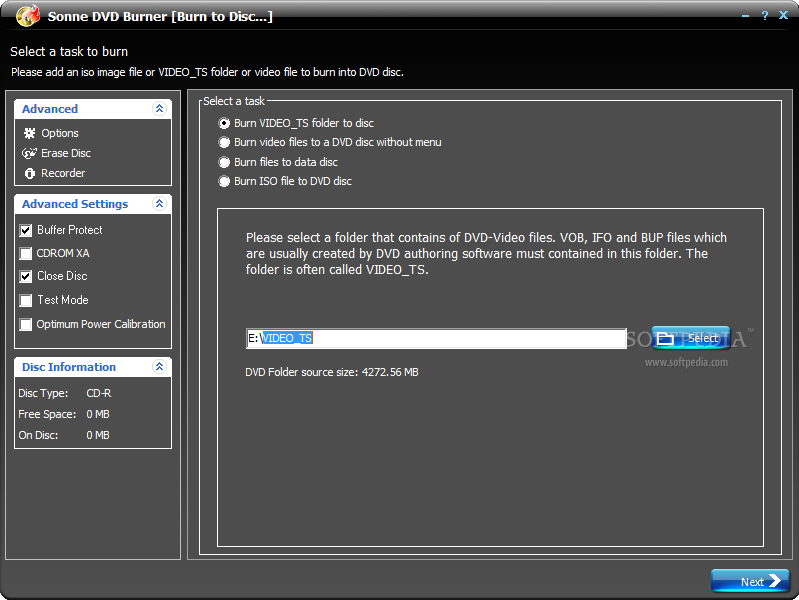Choose Burn files to data disc
The height and width of the screenshot is (600, 799).
coord(224,162)
